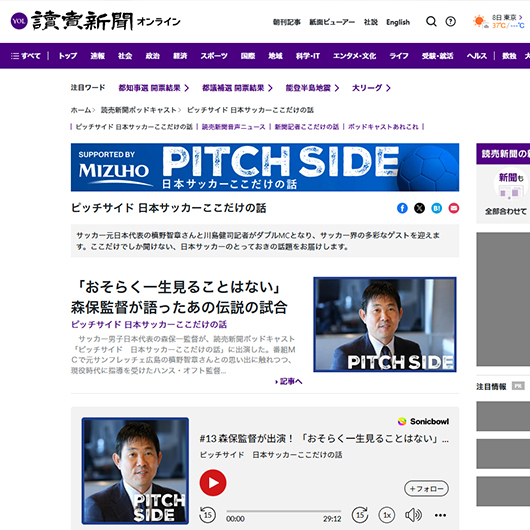Share the page on Facebook

coord(402,208)
